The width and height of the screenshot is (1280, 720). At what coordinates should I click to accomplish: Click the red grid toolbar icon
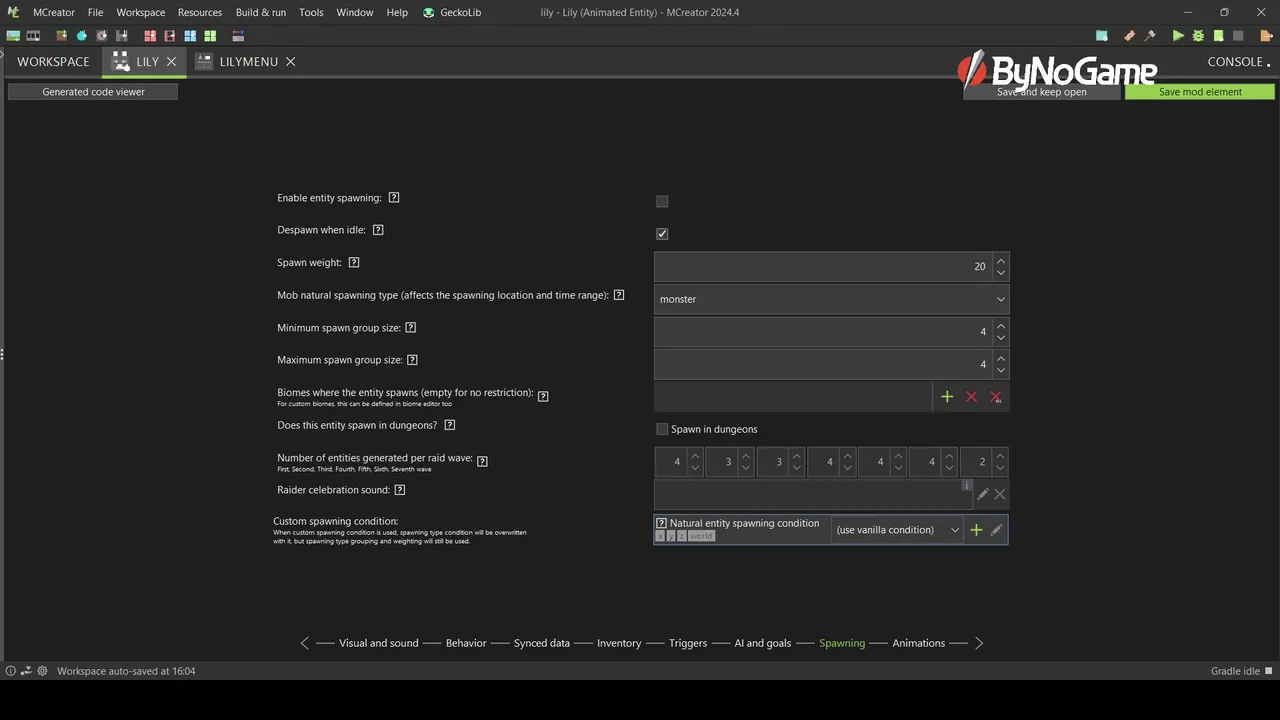(150, 36)
